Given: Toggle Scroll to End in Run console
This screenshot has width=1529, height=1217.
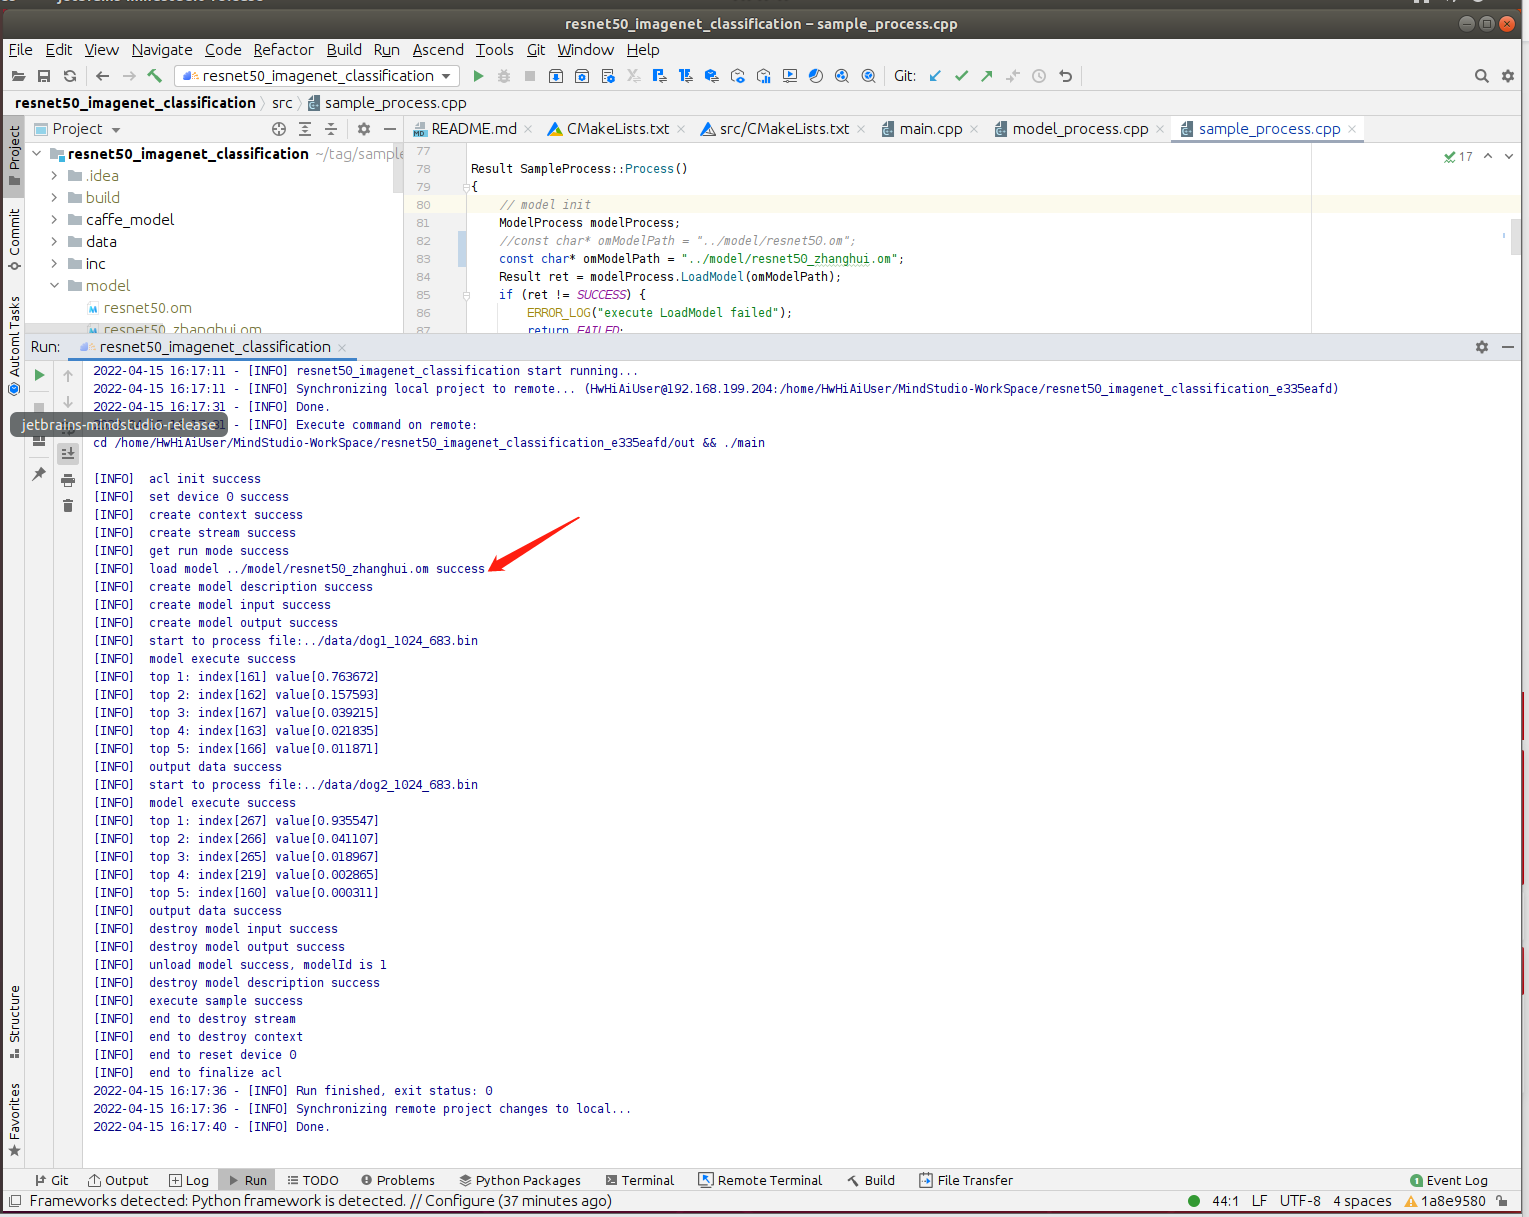Looking at the screenshot, I should pyautogui.click(x=68, y=453).
